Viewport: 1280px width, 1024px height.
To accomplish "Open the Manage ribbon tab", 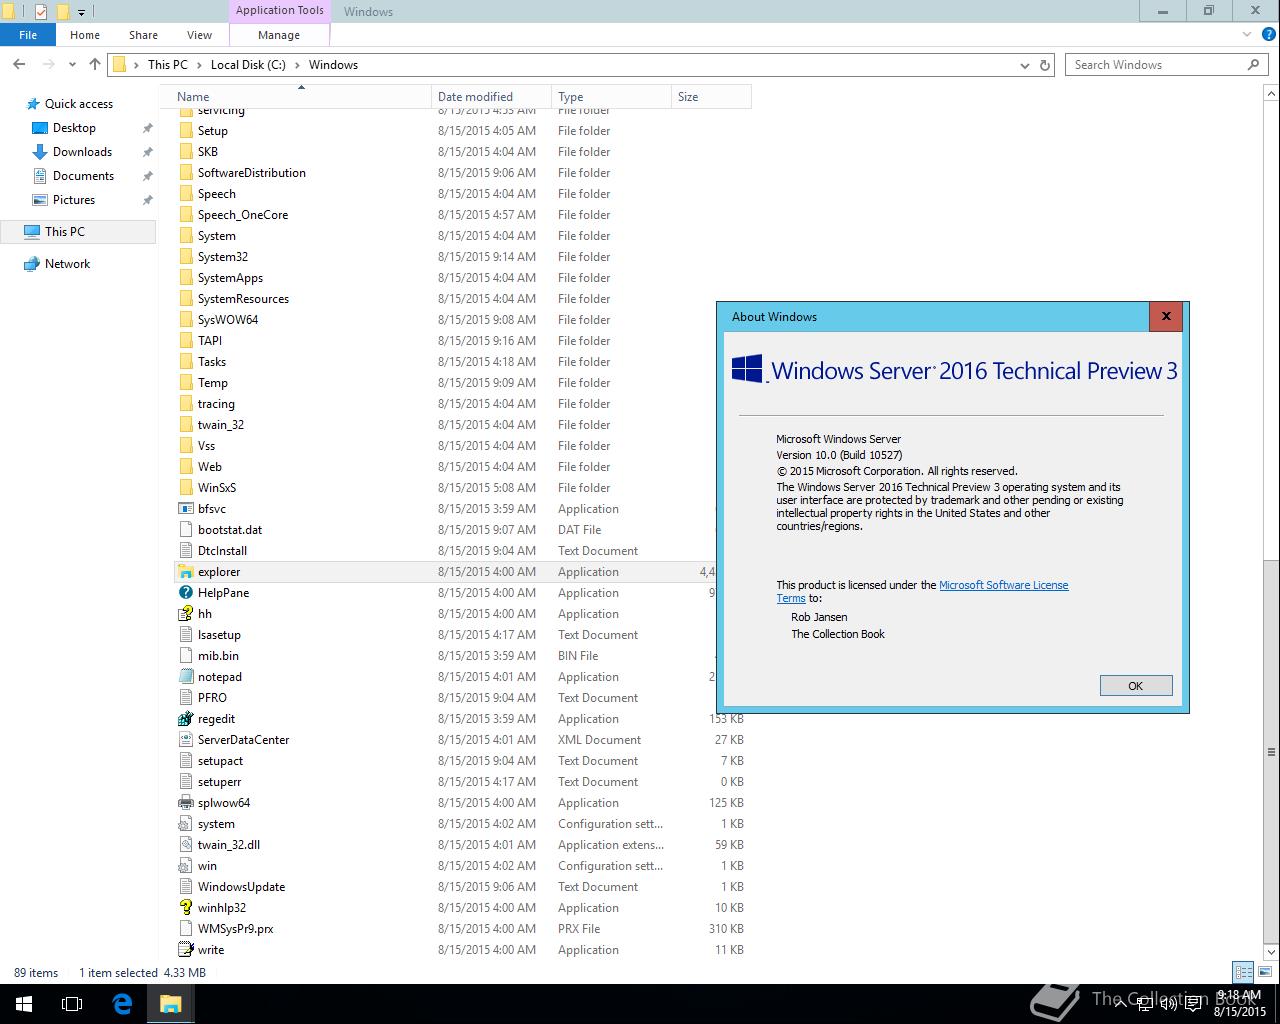I will [x=279, y=35].
